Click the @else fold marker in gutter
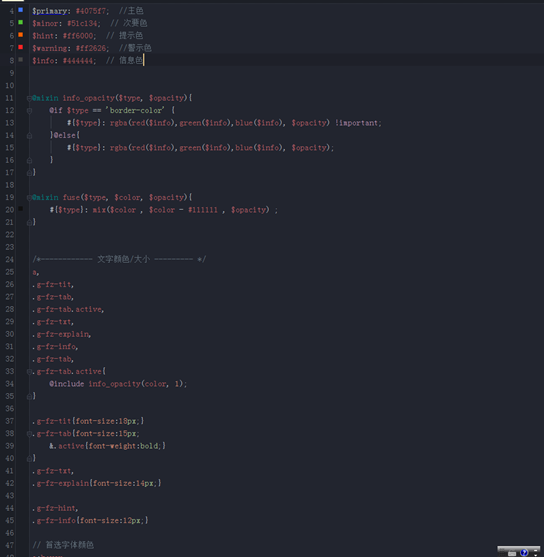 (29, 136)
